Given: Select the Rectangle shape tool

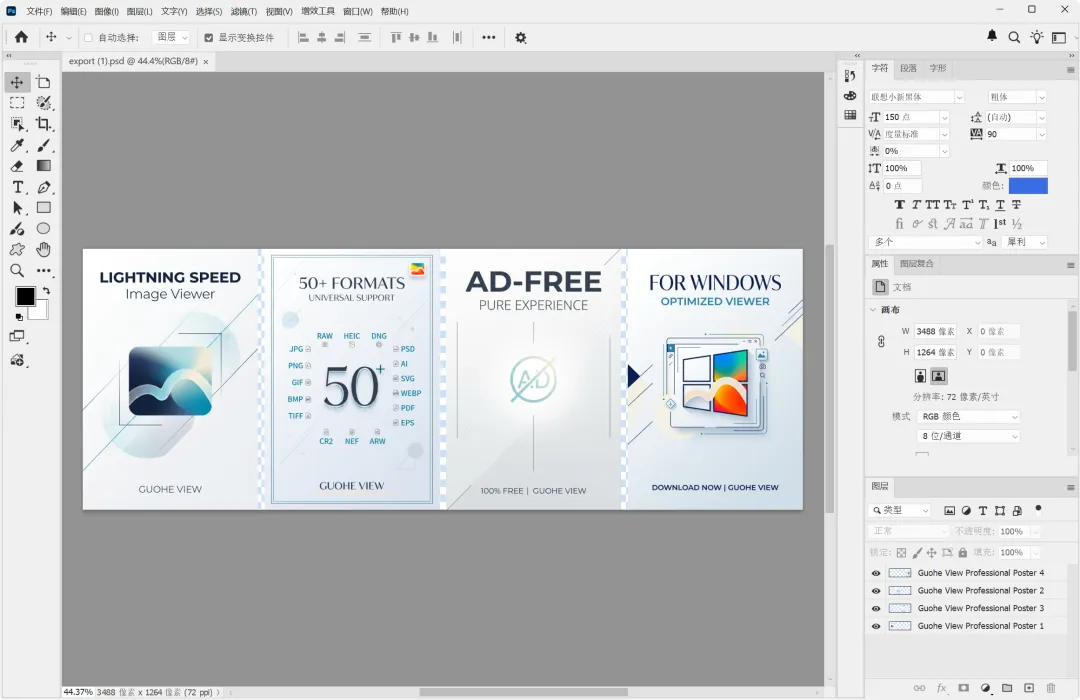Looking at the screenshot, I should pyautogui.click(x=43, y=208).
